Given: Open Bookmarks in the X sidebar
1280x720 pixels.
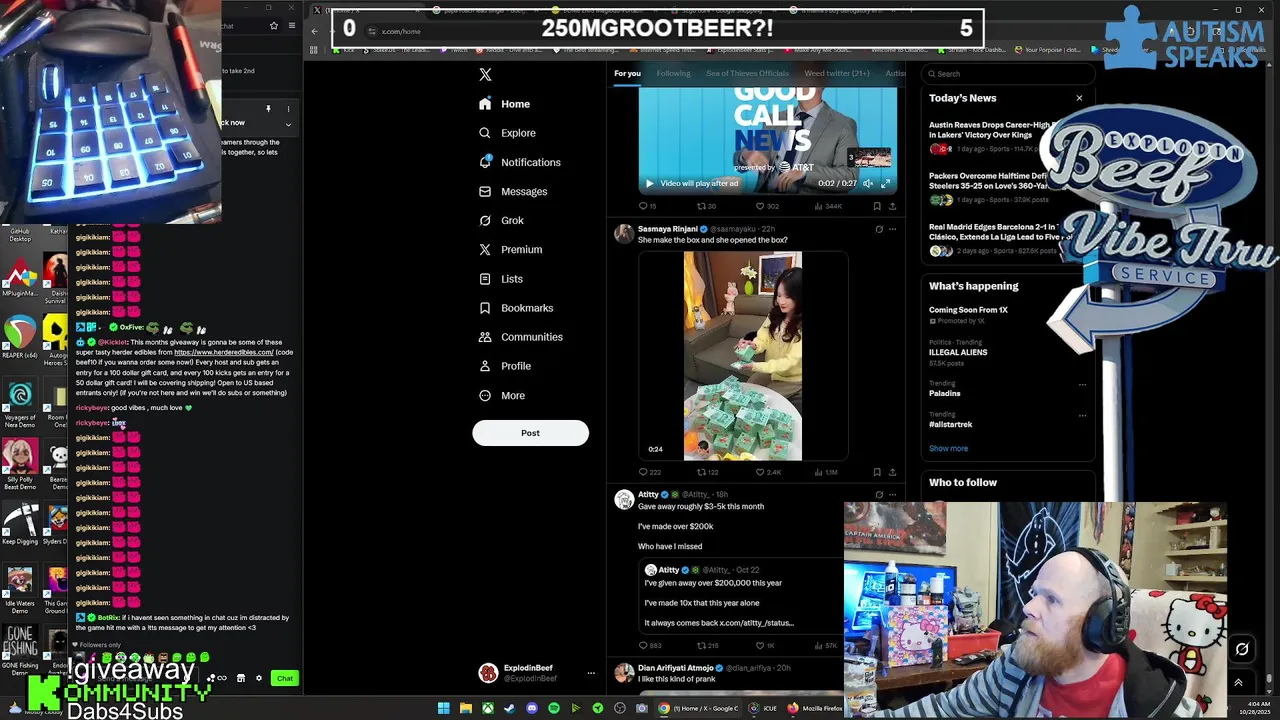Looking at the screenshot, I should click(515, 308).
